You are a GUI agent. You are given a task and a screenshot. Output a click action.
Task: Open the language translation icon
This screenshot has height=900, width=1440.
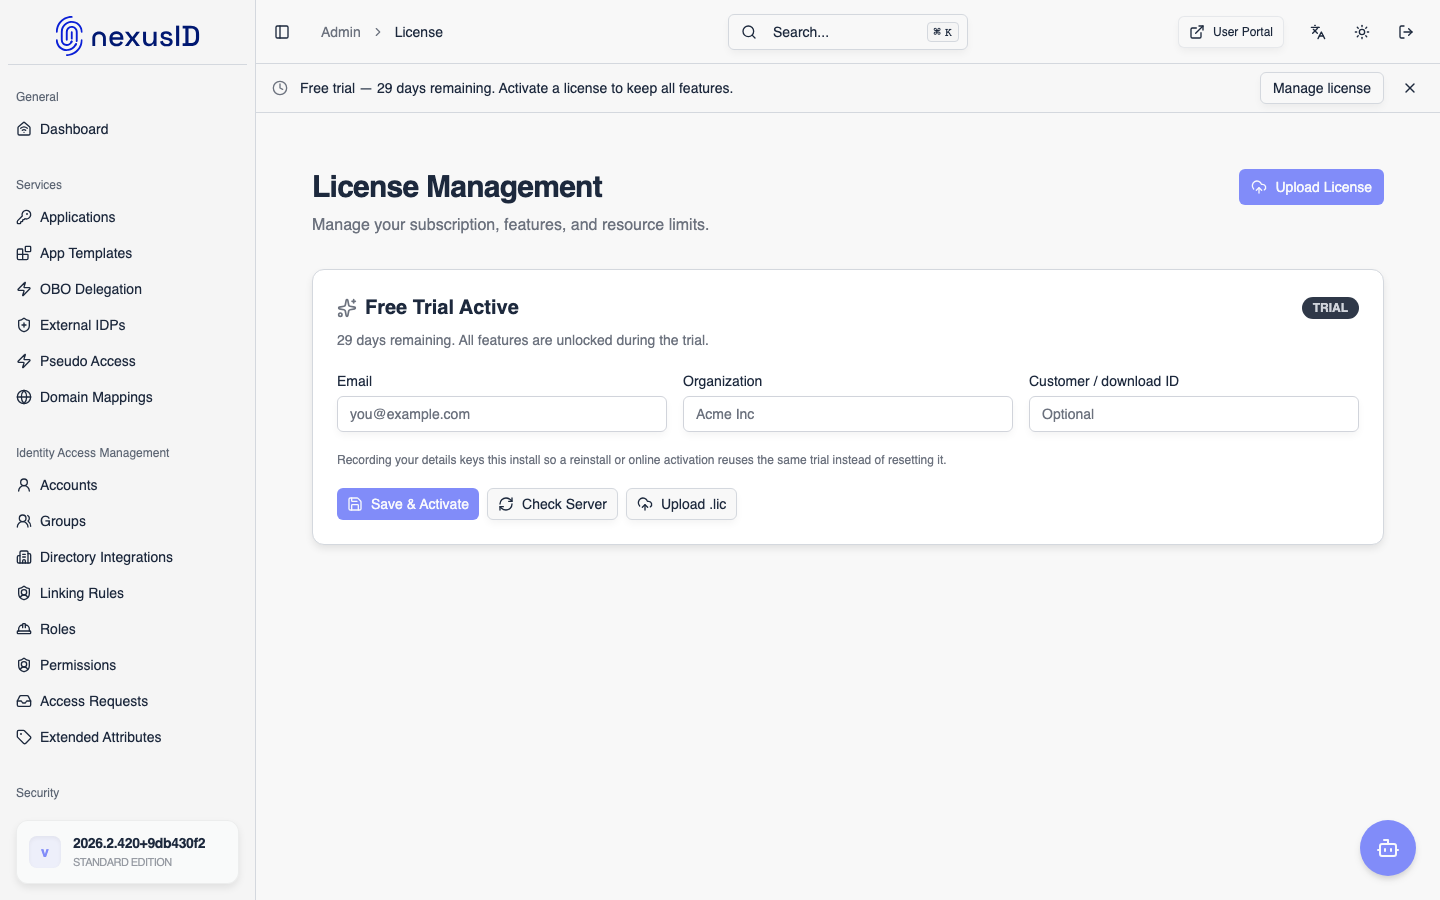pyautogui.click(x=1318, y=32)
